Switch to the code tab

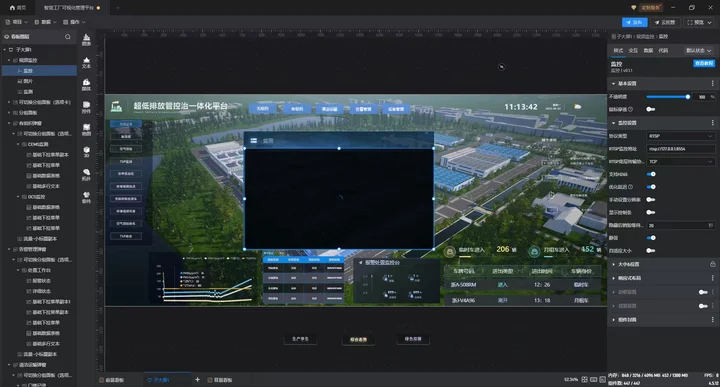(x=663, y=50)
